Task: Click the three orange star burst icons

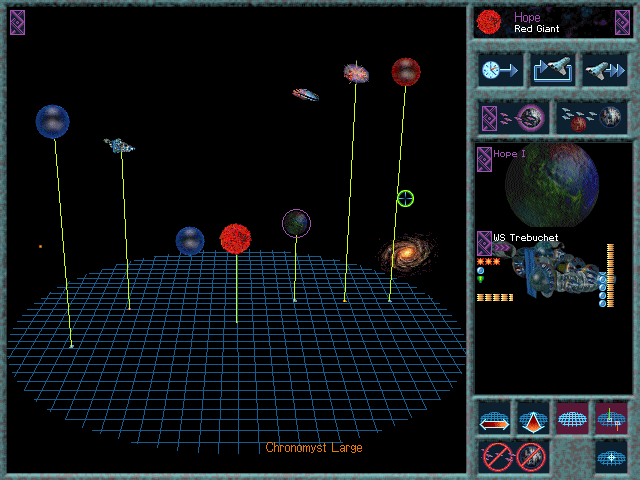Action: [489, 262]
